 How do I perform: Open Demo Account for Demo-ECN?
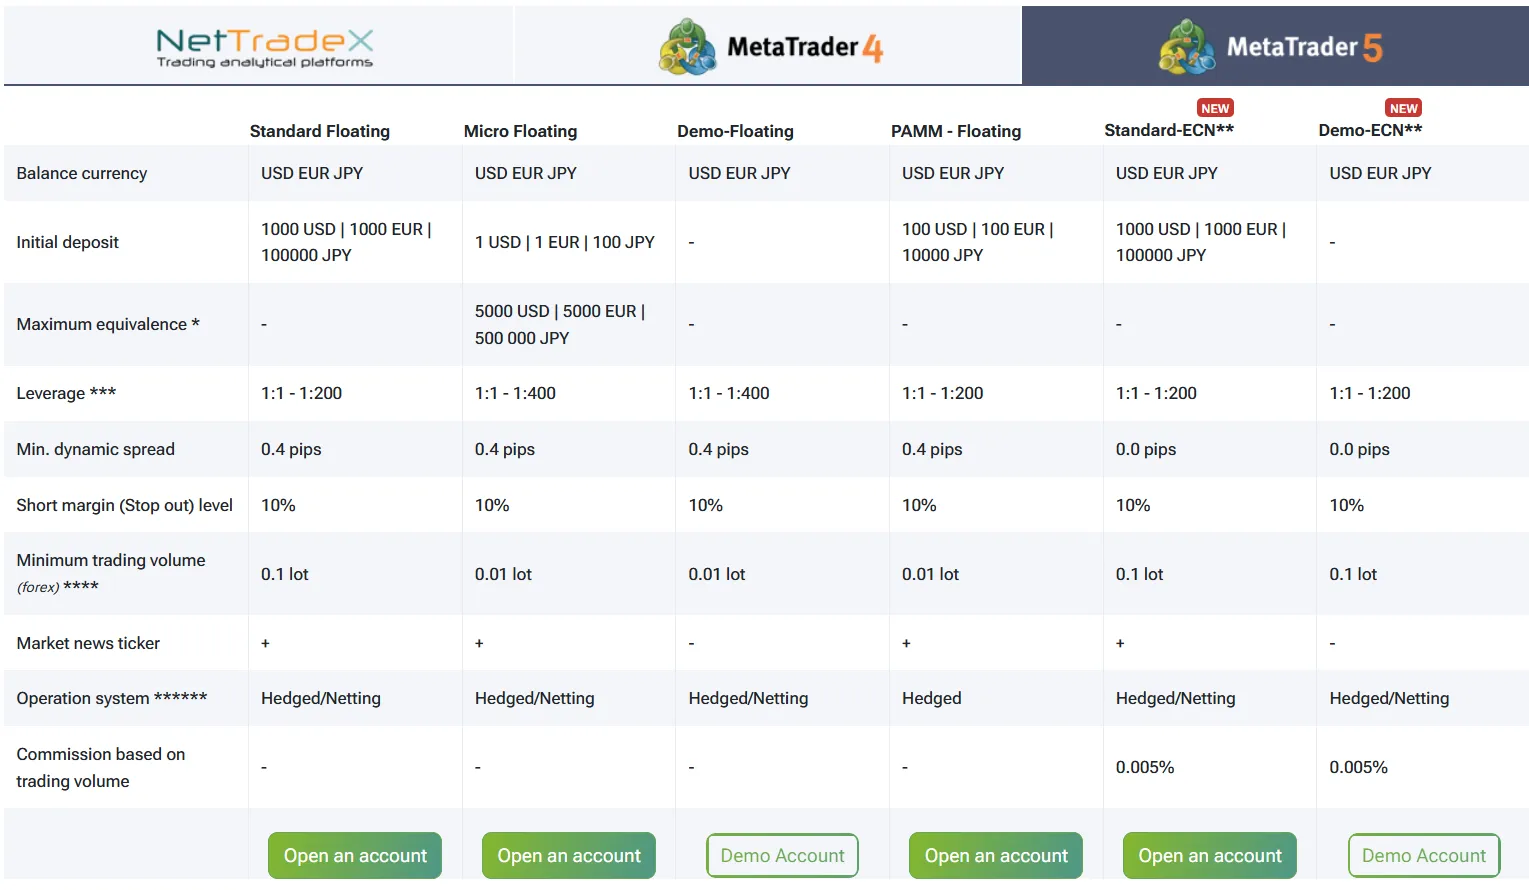tap(1424, 856)
